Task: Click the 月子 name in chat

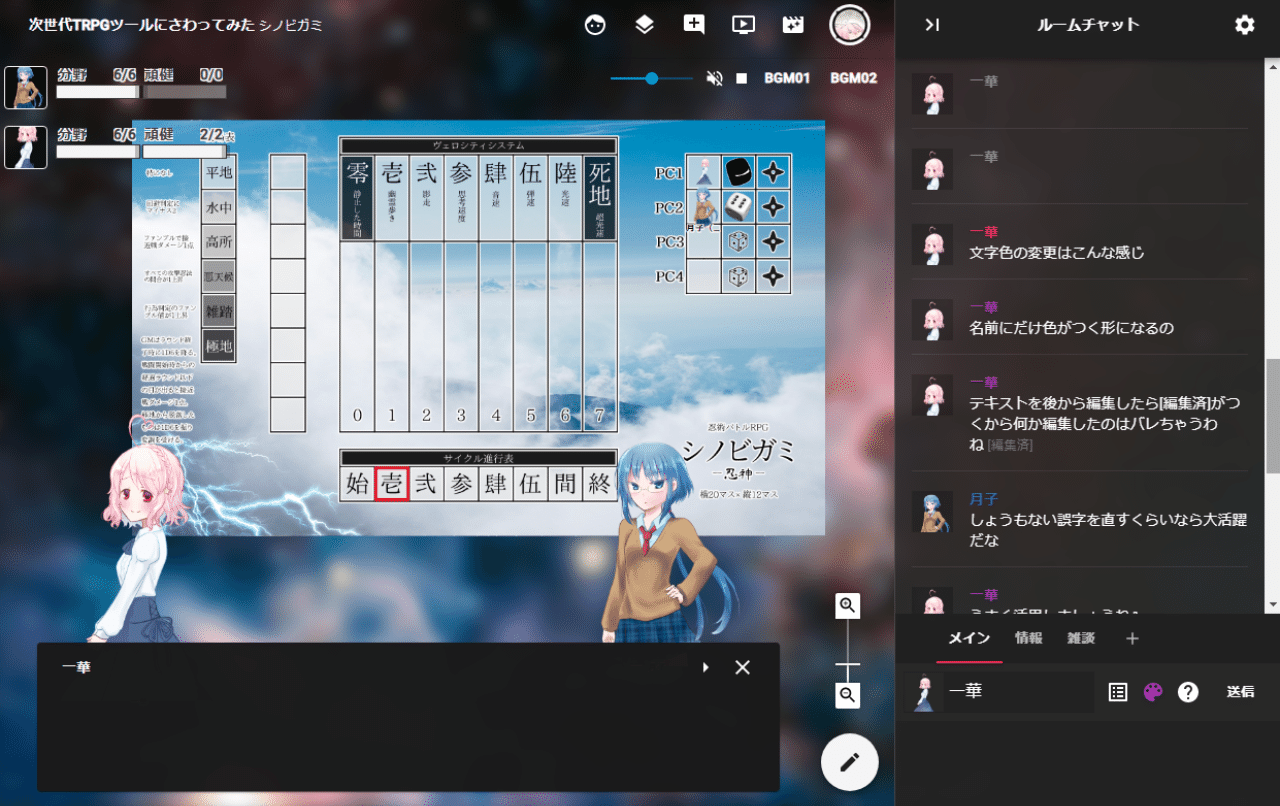Action: coord(984,499)
